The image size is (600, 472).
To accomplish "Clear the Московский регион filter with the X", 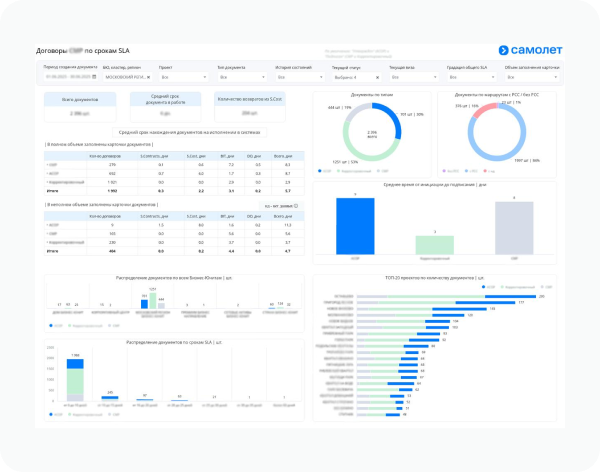I will [148, 77].
